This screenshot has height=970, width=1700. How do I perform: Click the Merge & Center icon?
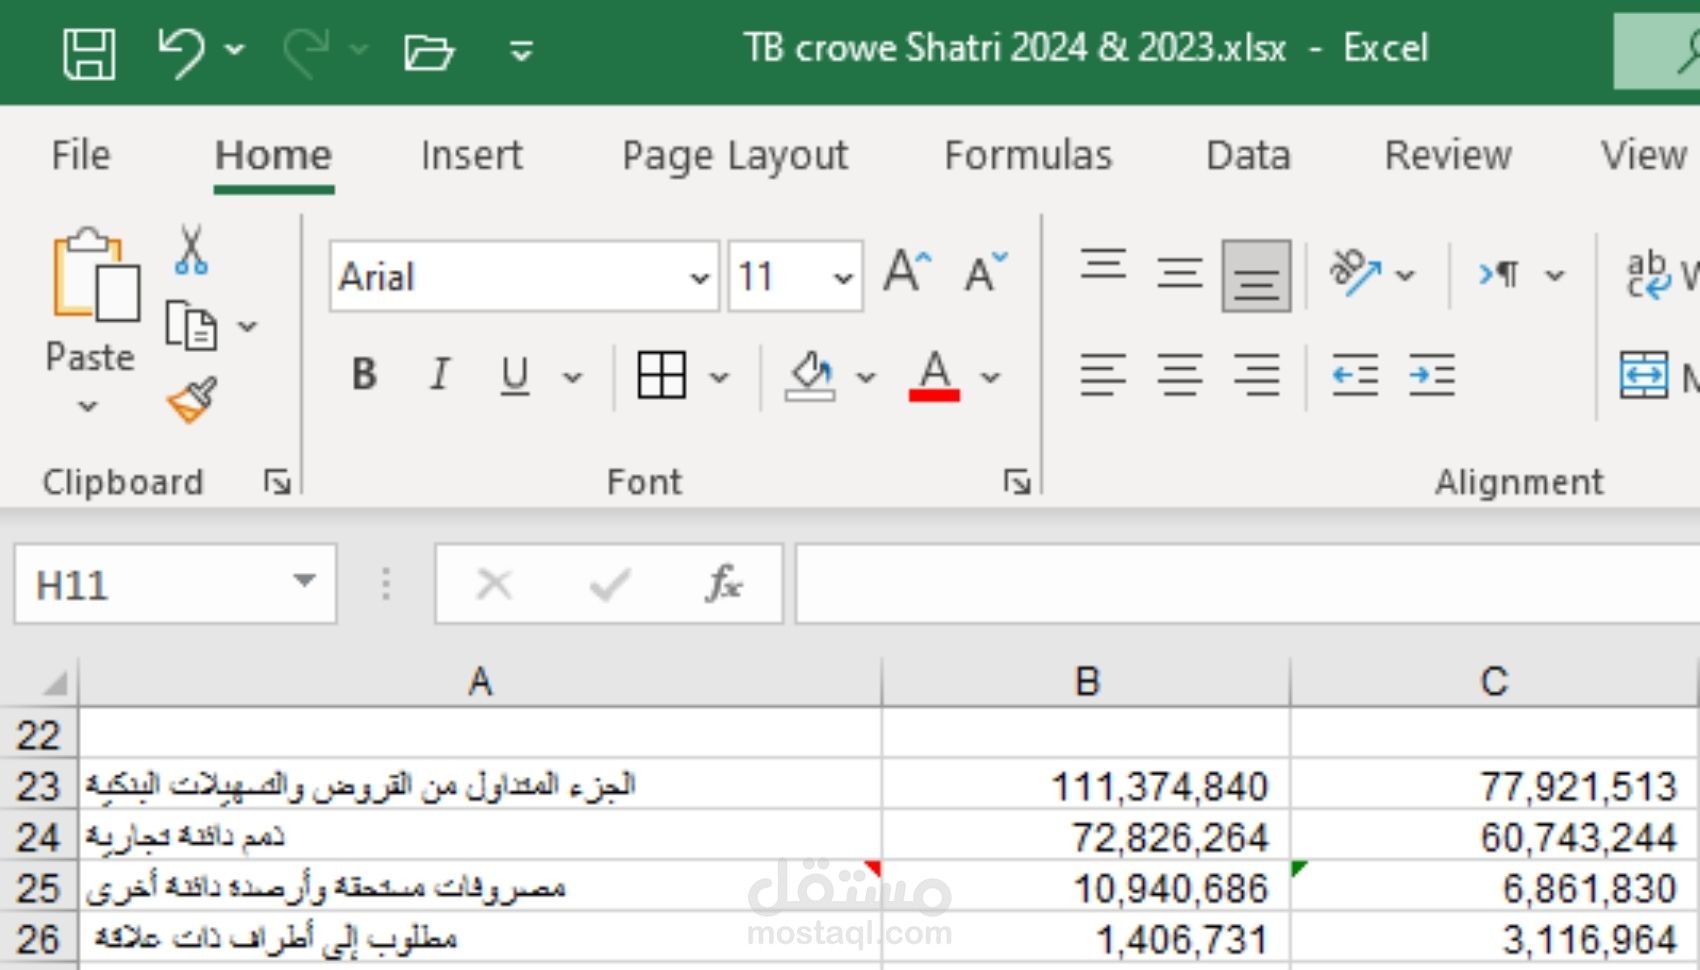pos(1644,376)
